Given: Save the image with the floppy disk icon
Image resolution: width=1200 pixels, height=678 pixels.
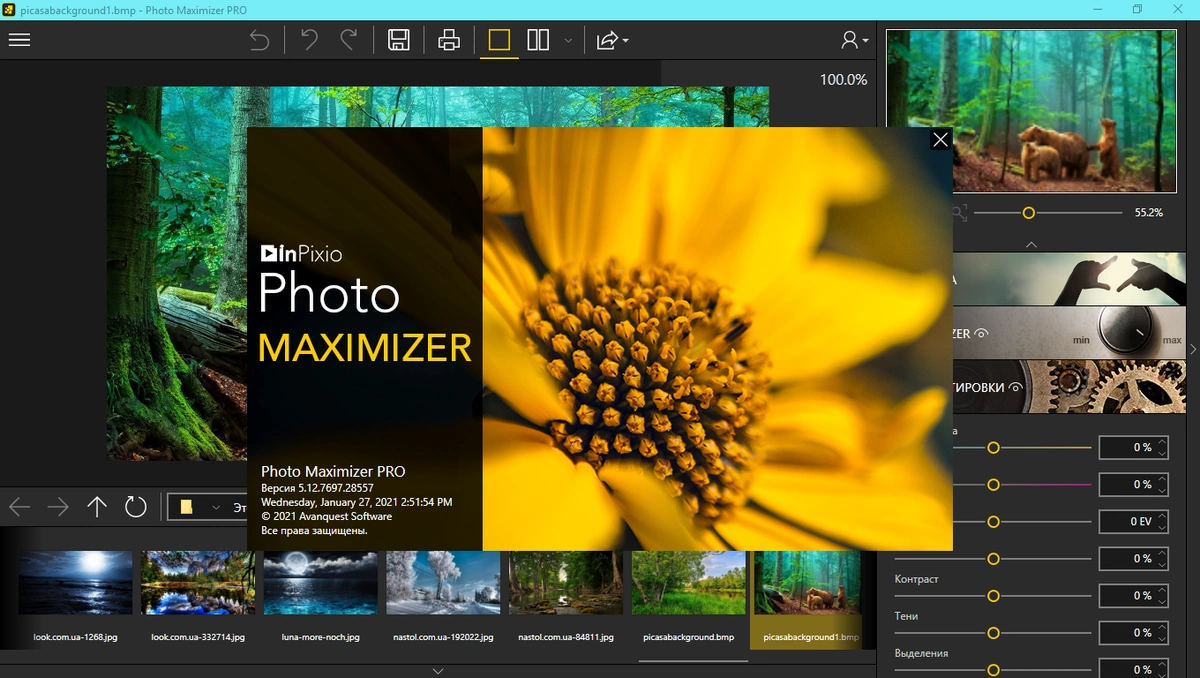Looking at the screenshot, I should coord(399,40).
